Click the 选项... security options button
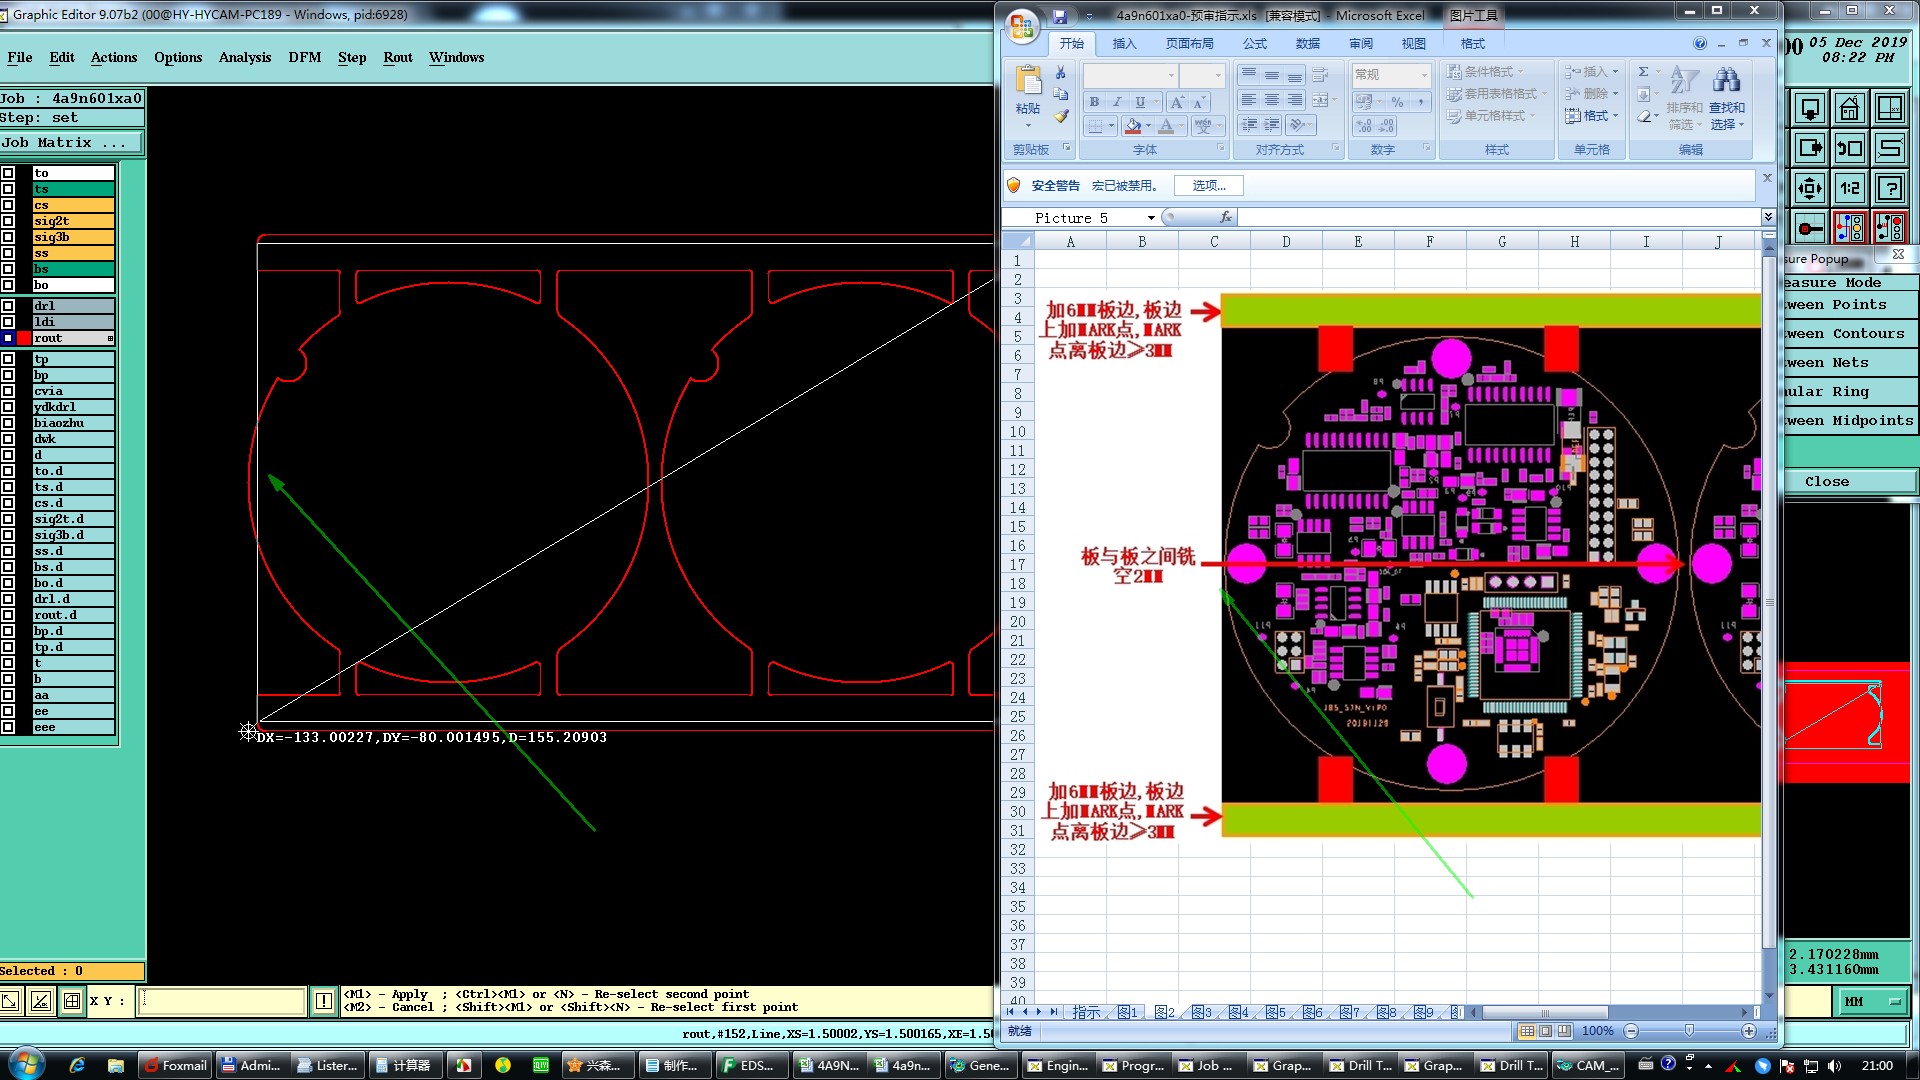Screen dimensions: 1920x1080 point(1208,186)
